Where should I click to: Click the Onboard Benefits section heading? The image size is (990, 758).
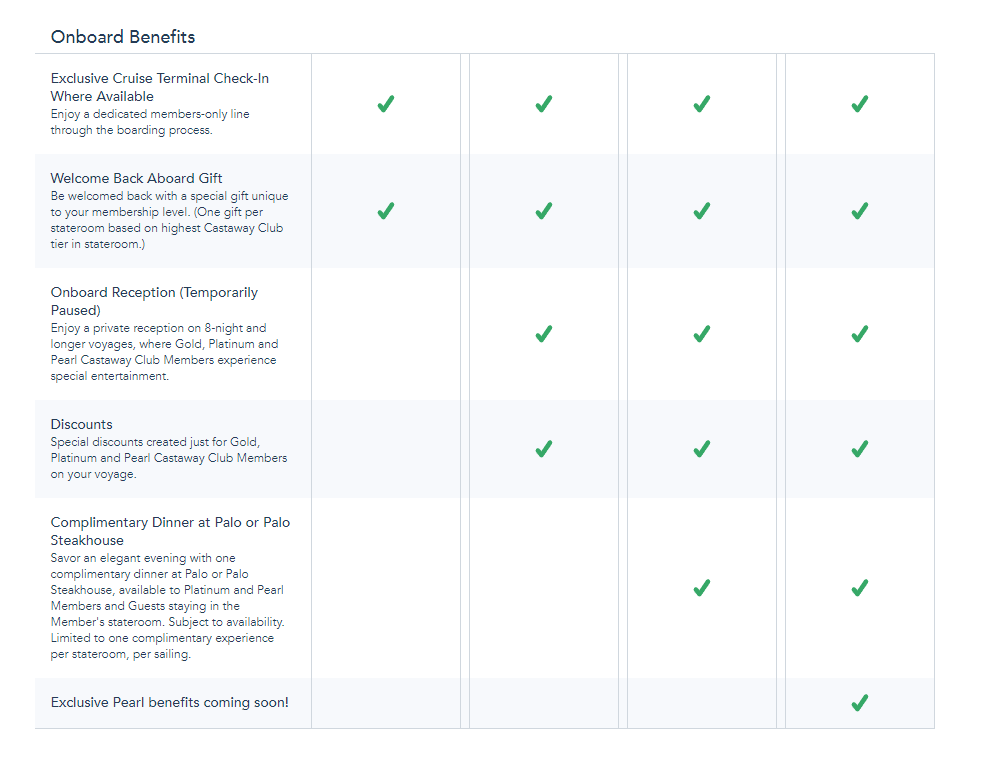click(x=123, y=37)
